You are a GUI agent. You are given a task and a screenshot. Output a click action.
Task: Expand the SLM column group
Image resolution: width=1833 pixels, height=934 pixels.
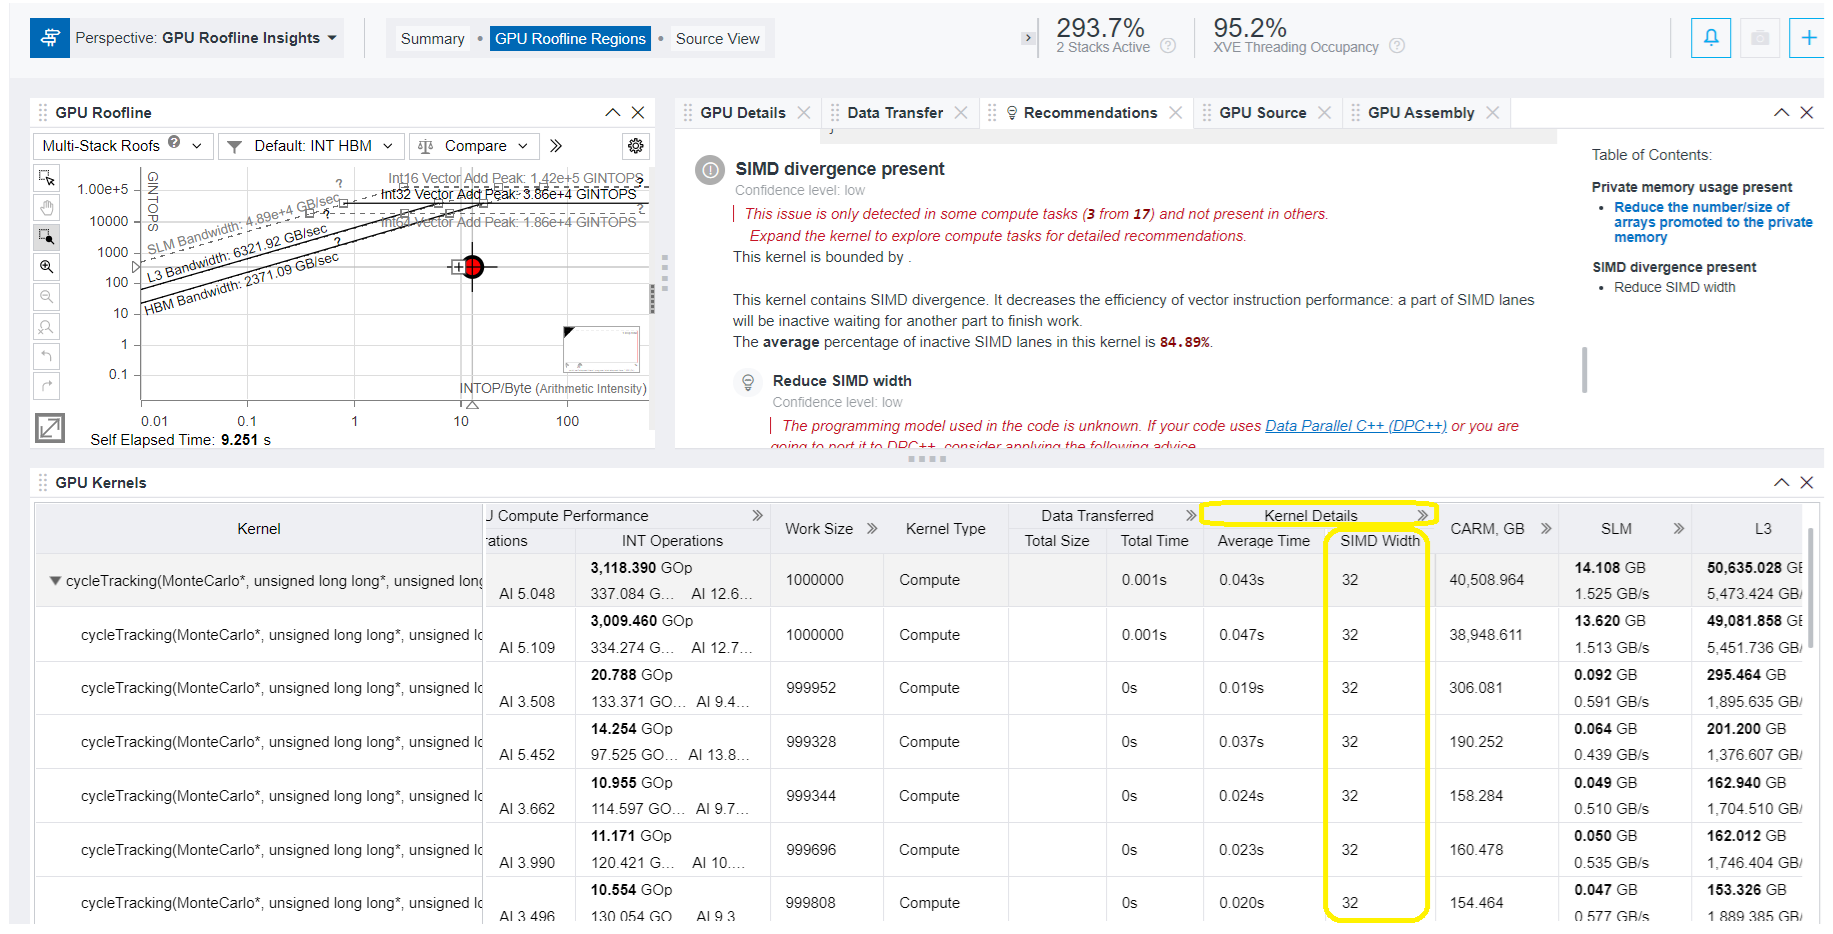(1679, 529)
